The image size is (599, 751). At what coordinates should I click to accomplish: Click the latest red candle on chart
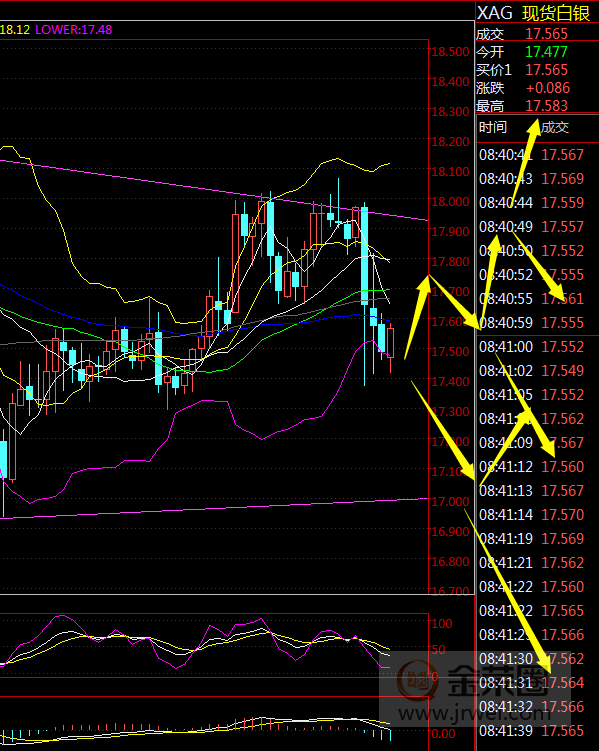[x=391, y=343]
